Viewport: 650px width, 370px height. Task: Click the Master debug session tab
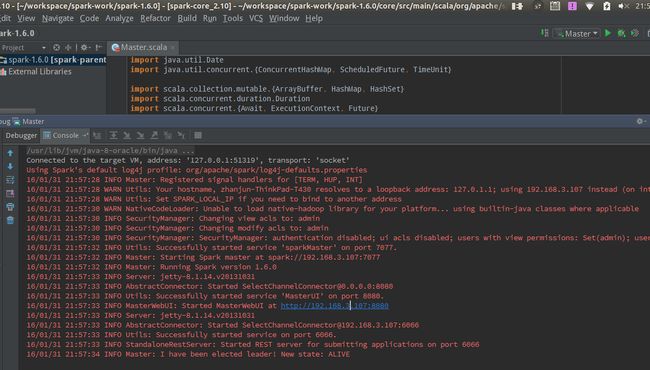(28, 121)
